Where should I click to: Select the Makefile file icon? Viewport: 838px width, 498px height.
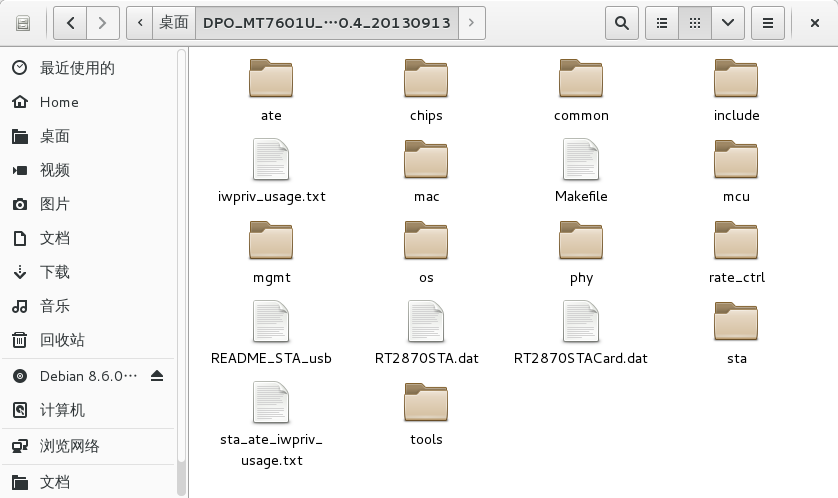pos(581,159)
